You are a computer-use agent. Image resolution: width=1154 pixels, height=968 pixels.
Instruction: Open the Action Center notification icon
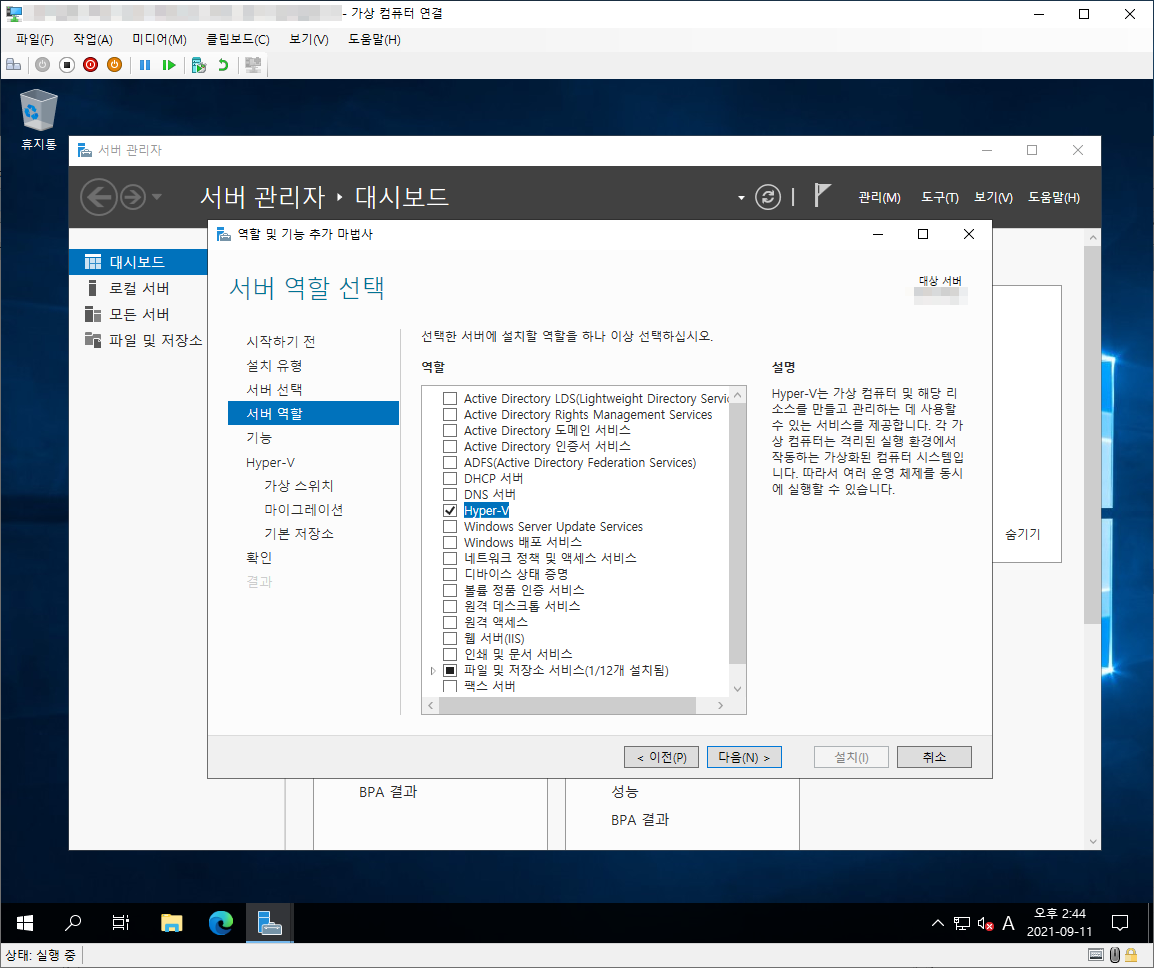pyautogui.click(x=1120, y=922)
